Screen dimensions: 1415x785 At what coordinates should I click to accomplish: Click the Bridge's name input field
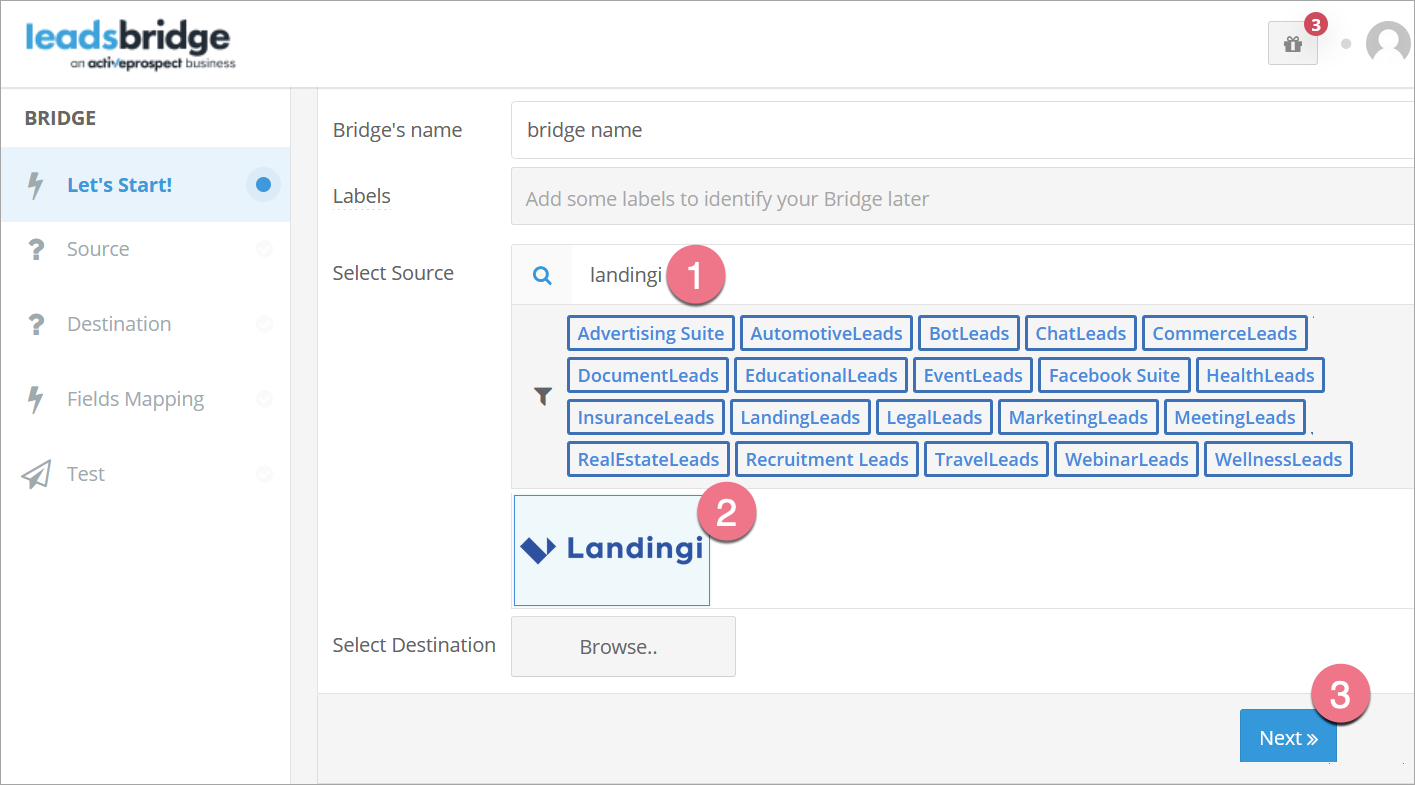pyautogui.click(x=960, y=130)
